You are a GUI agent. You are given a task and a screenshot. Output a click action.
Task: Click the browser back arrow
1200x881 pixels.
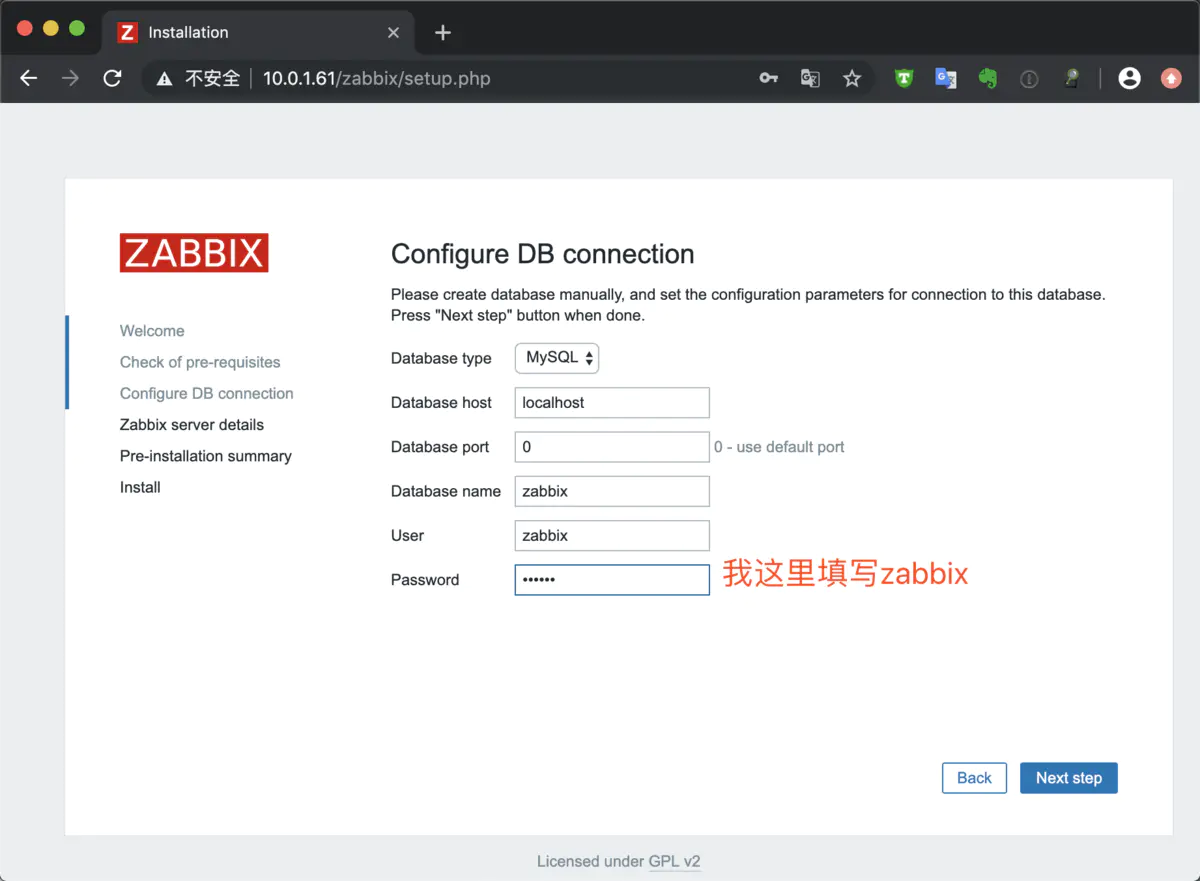28,78
